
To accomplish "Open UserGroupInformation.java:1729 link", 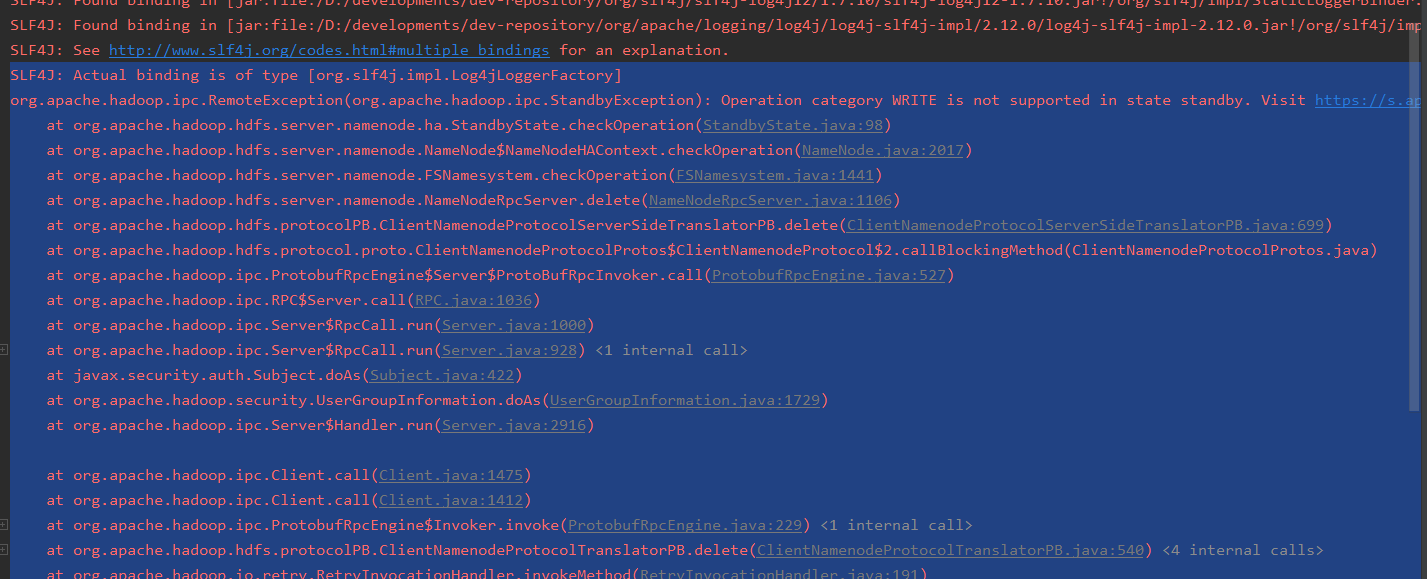I will point(685,400).
